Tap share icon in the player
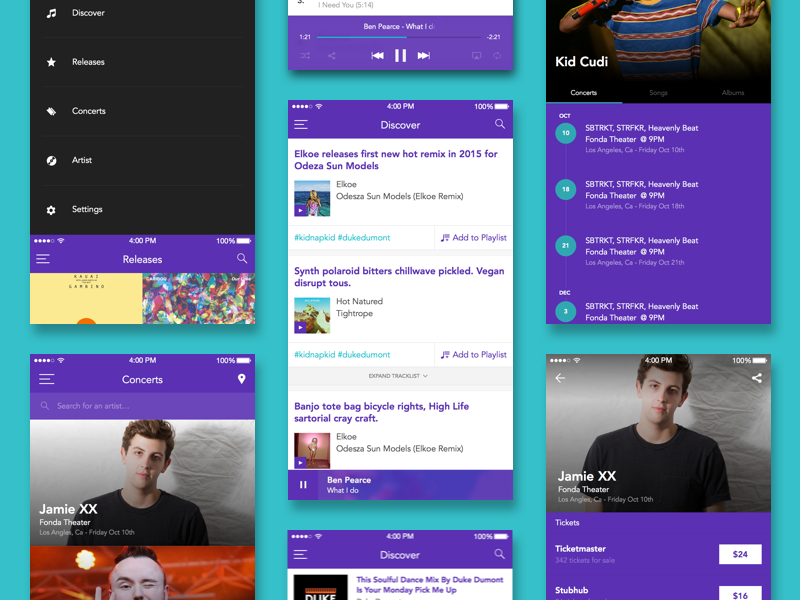The image size is (800, 600). (x=332, y=56)
